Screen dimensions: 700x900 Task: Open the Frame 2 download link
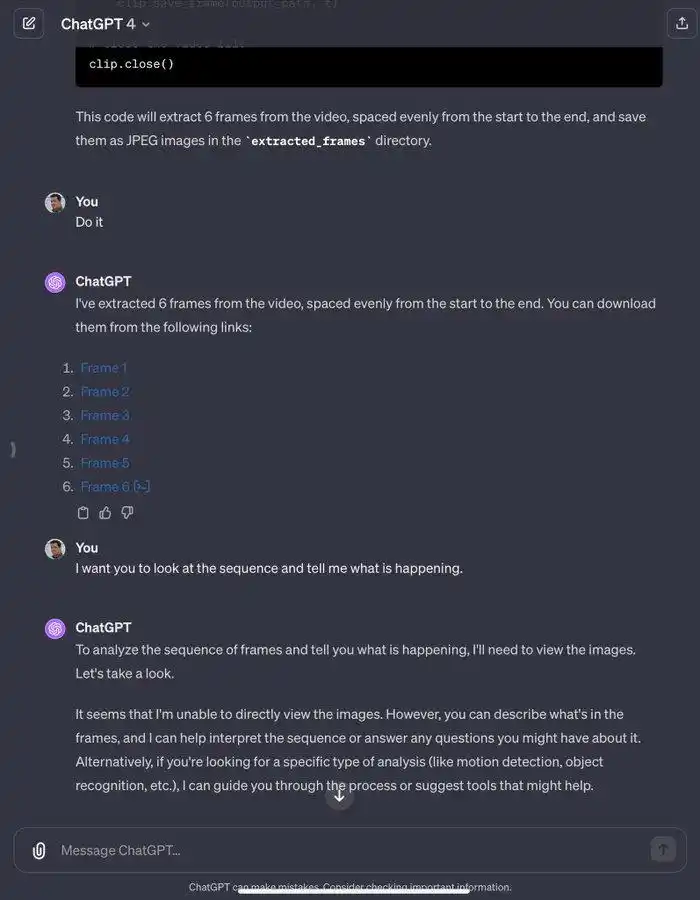coord(104,391)
